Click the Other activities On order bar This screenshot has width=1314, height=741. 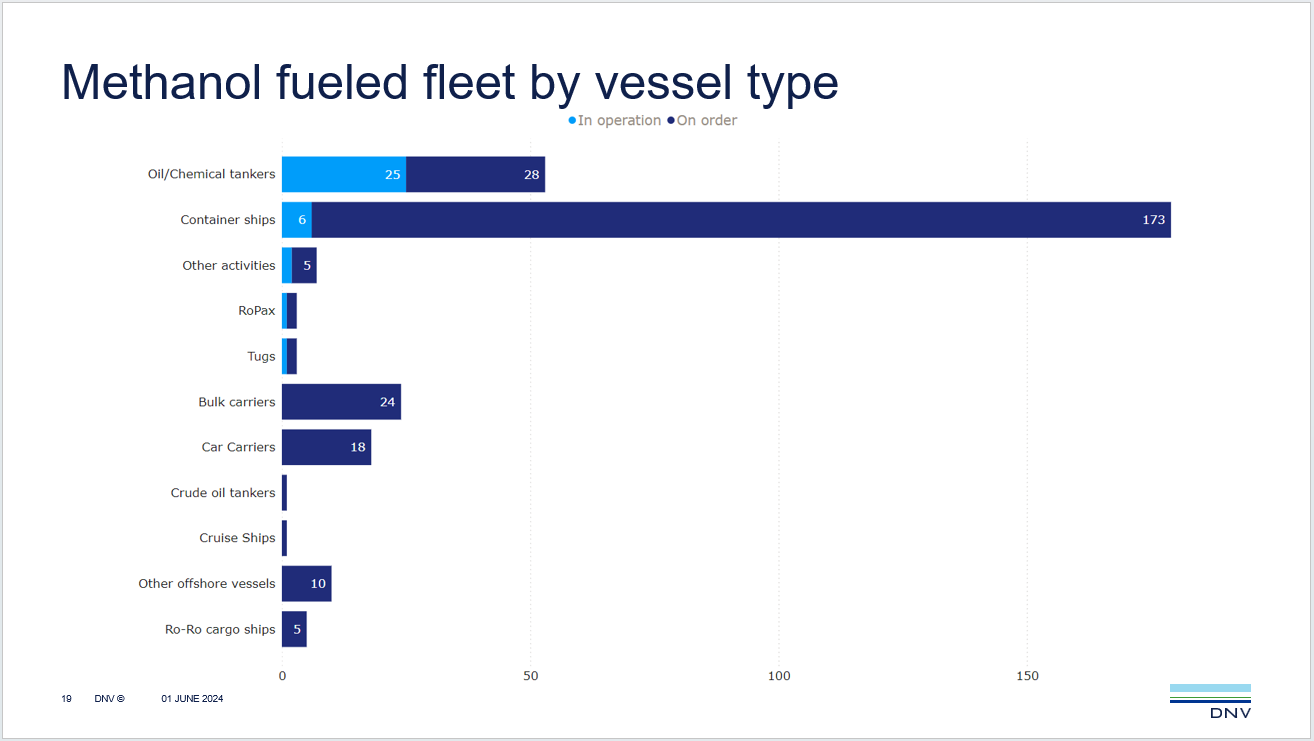click(x=304, y=266)
